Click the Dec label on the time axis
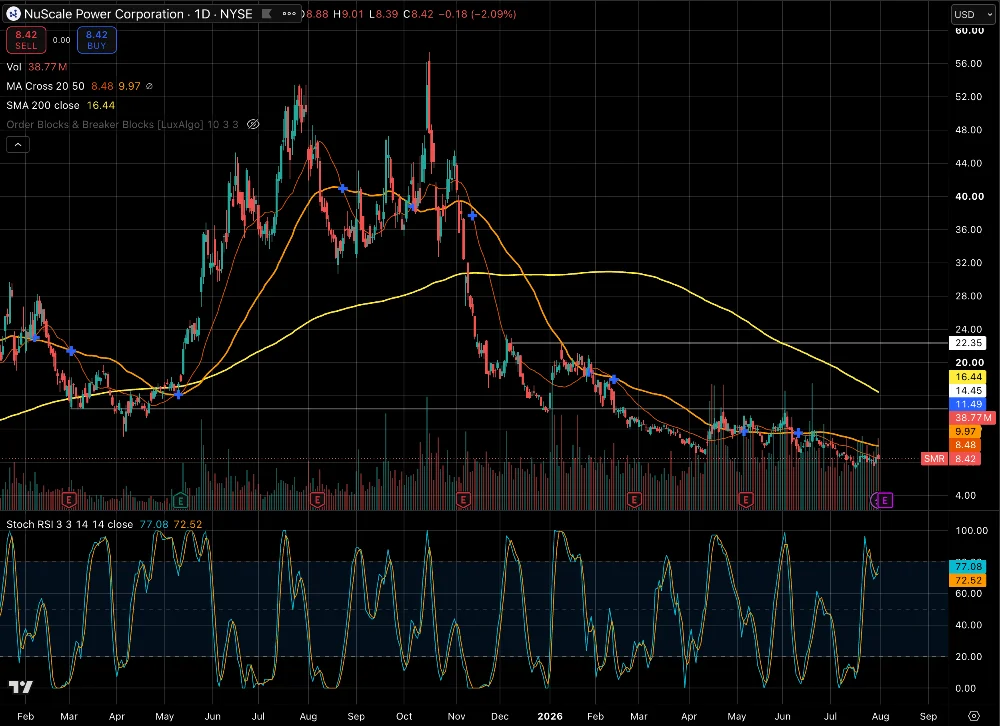Screen dimensions: 1000x726 [499, 716]
